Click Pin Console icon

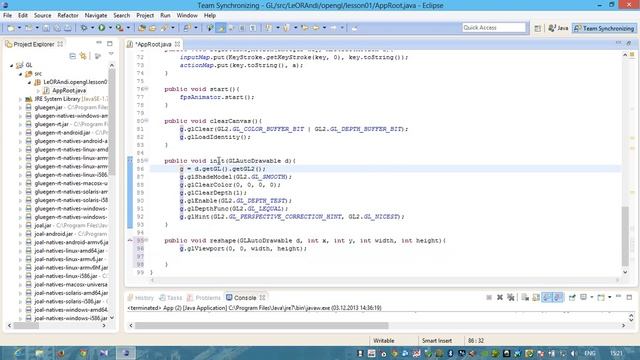click(x=572, y=298)
